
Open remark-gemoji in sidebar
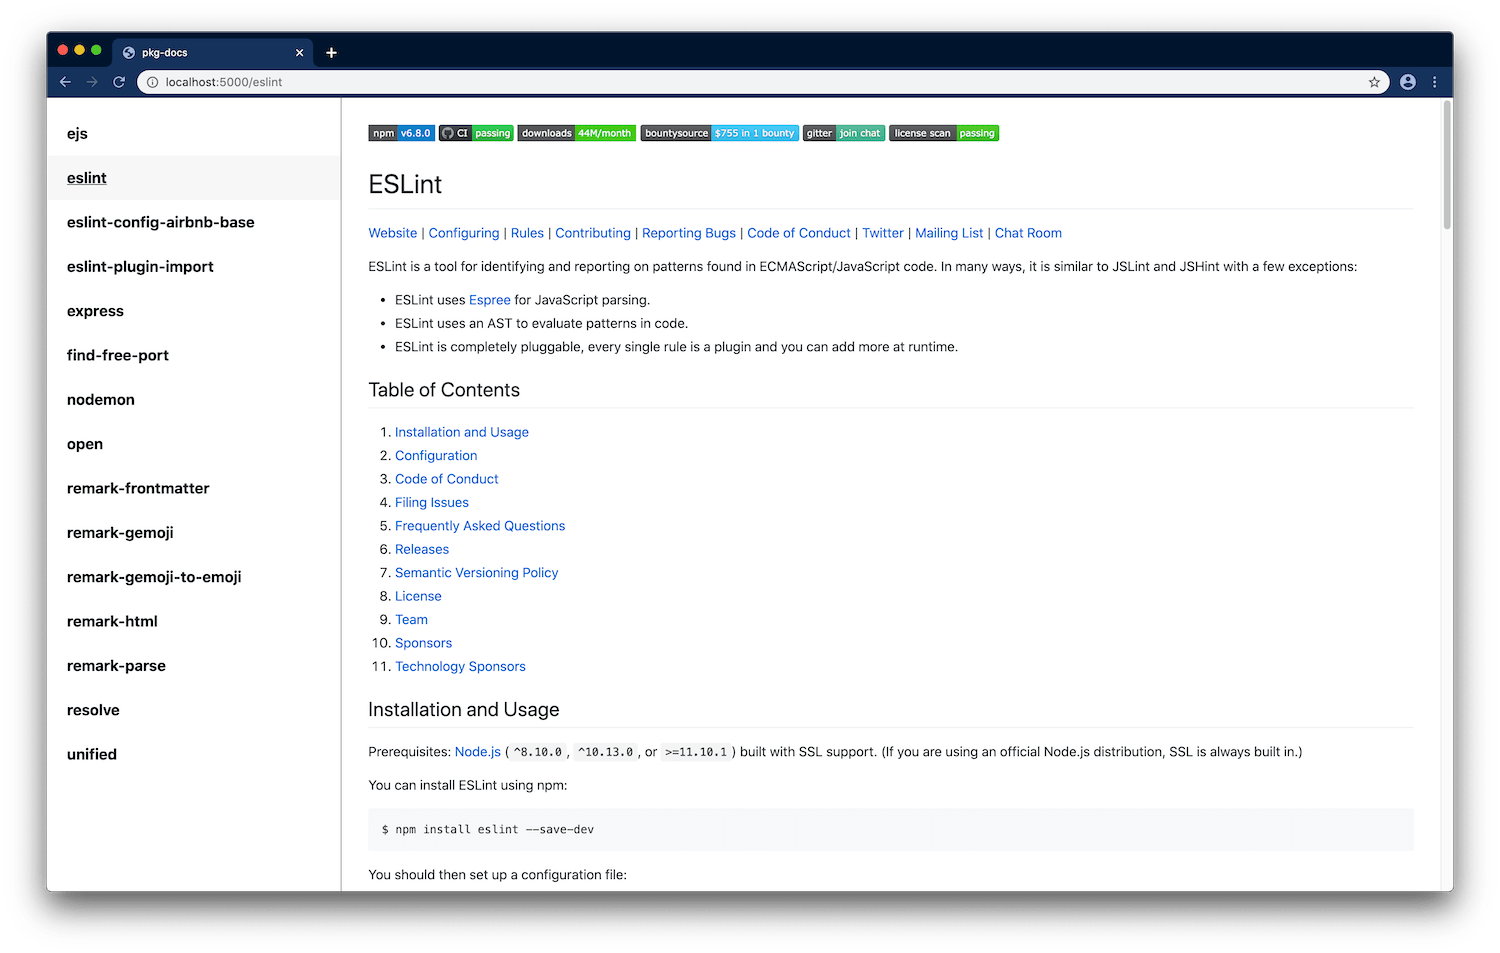point(194,533)
